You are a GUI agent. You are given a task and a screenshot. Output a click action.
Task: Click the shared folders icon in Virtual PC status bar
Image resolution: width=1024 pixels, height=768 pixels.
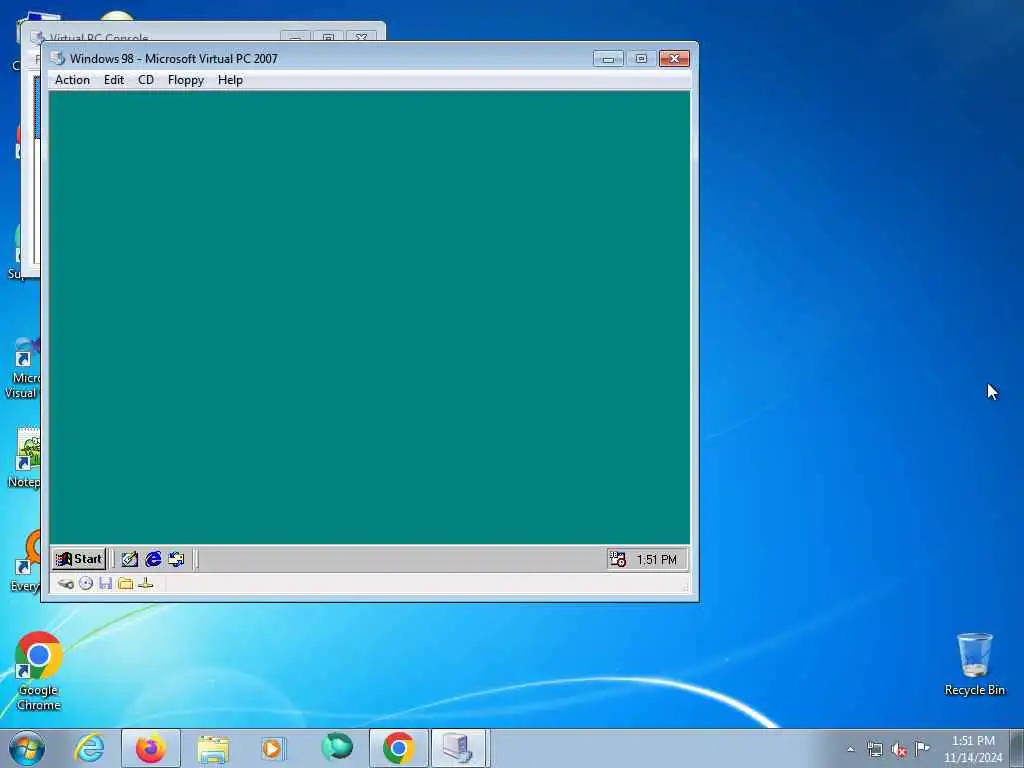pos(125,584)
